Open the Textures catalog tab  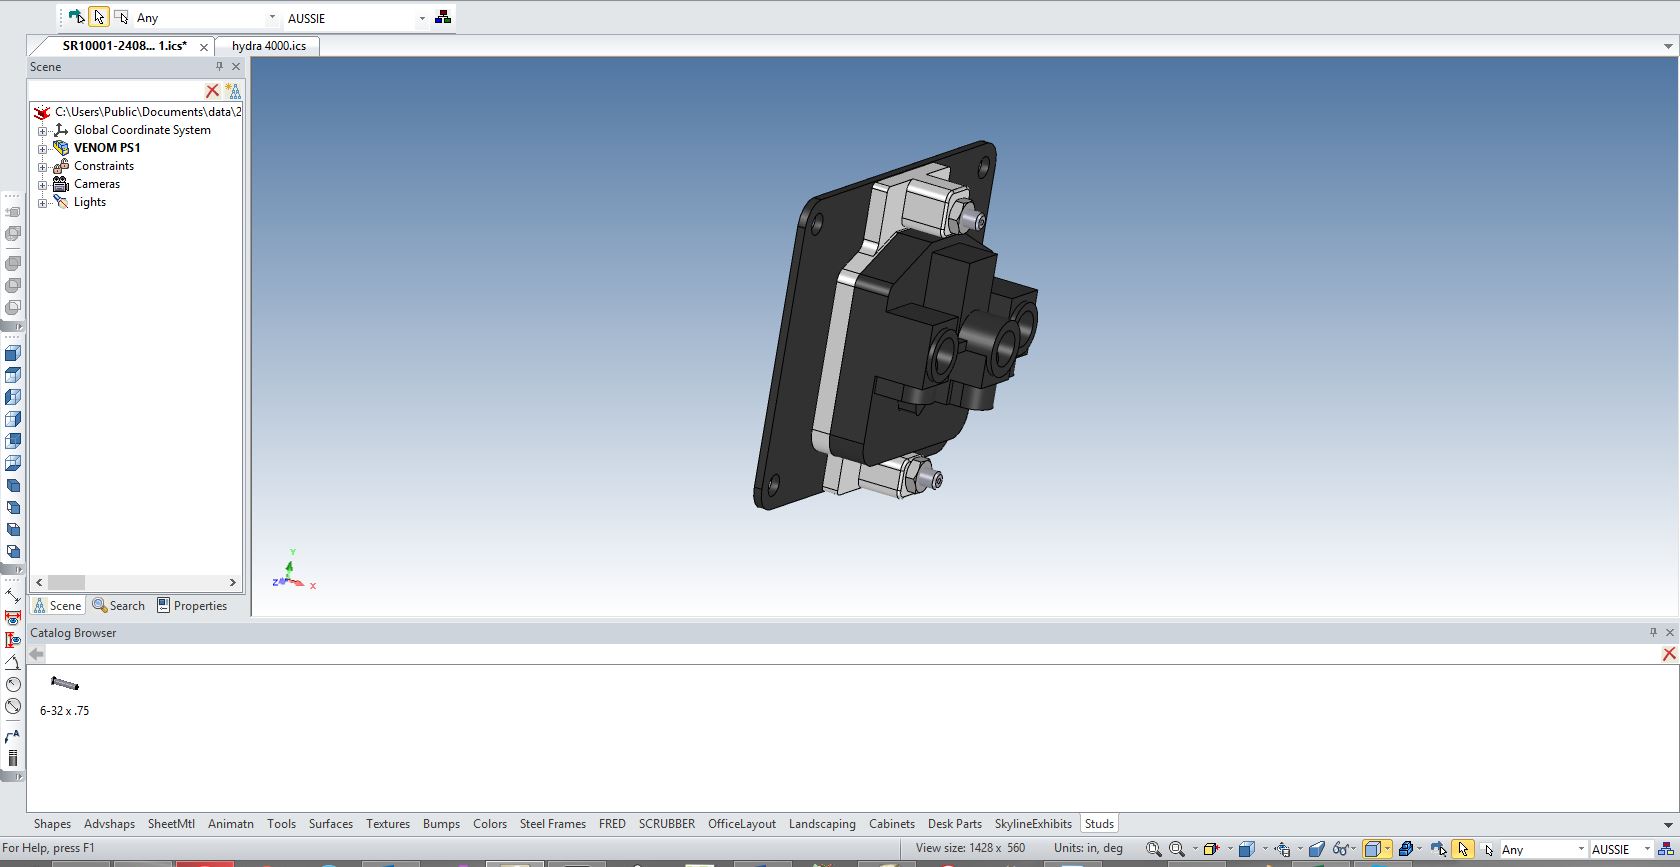[x=388, y=824]
